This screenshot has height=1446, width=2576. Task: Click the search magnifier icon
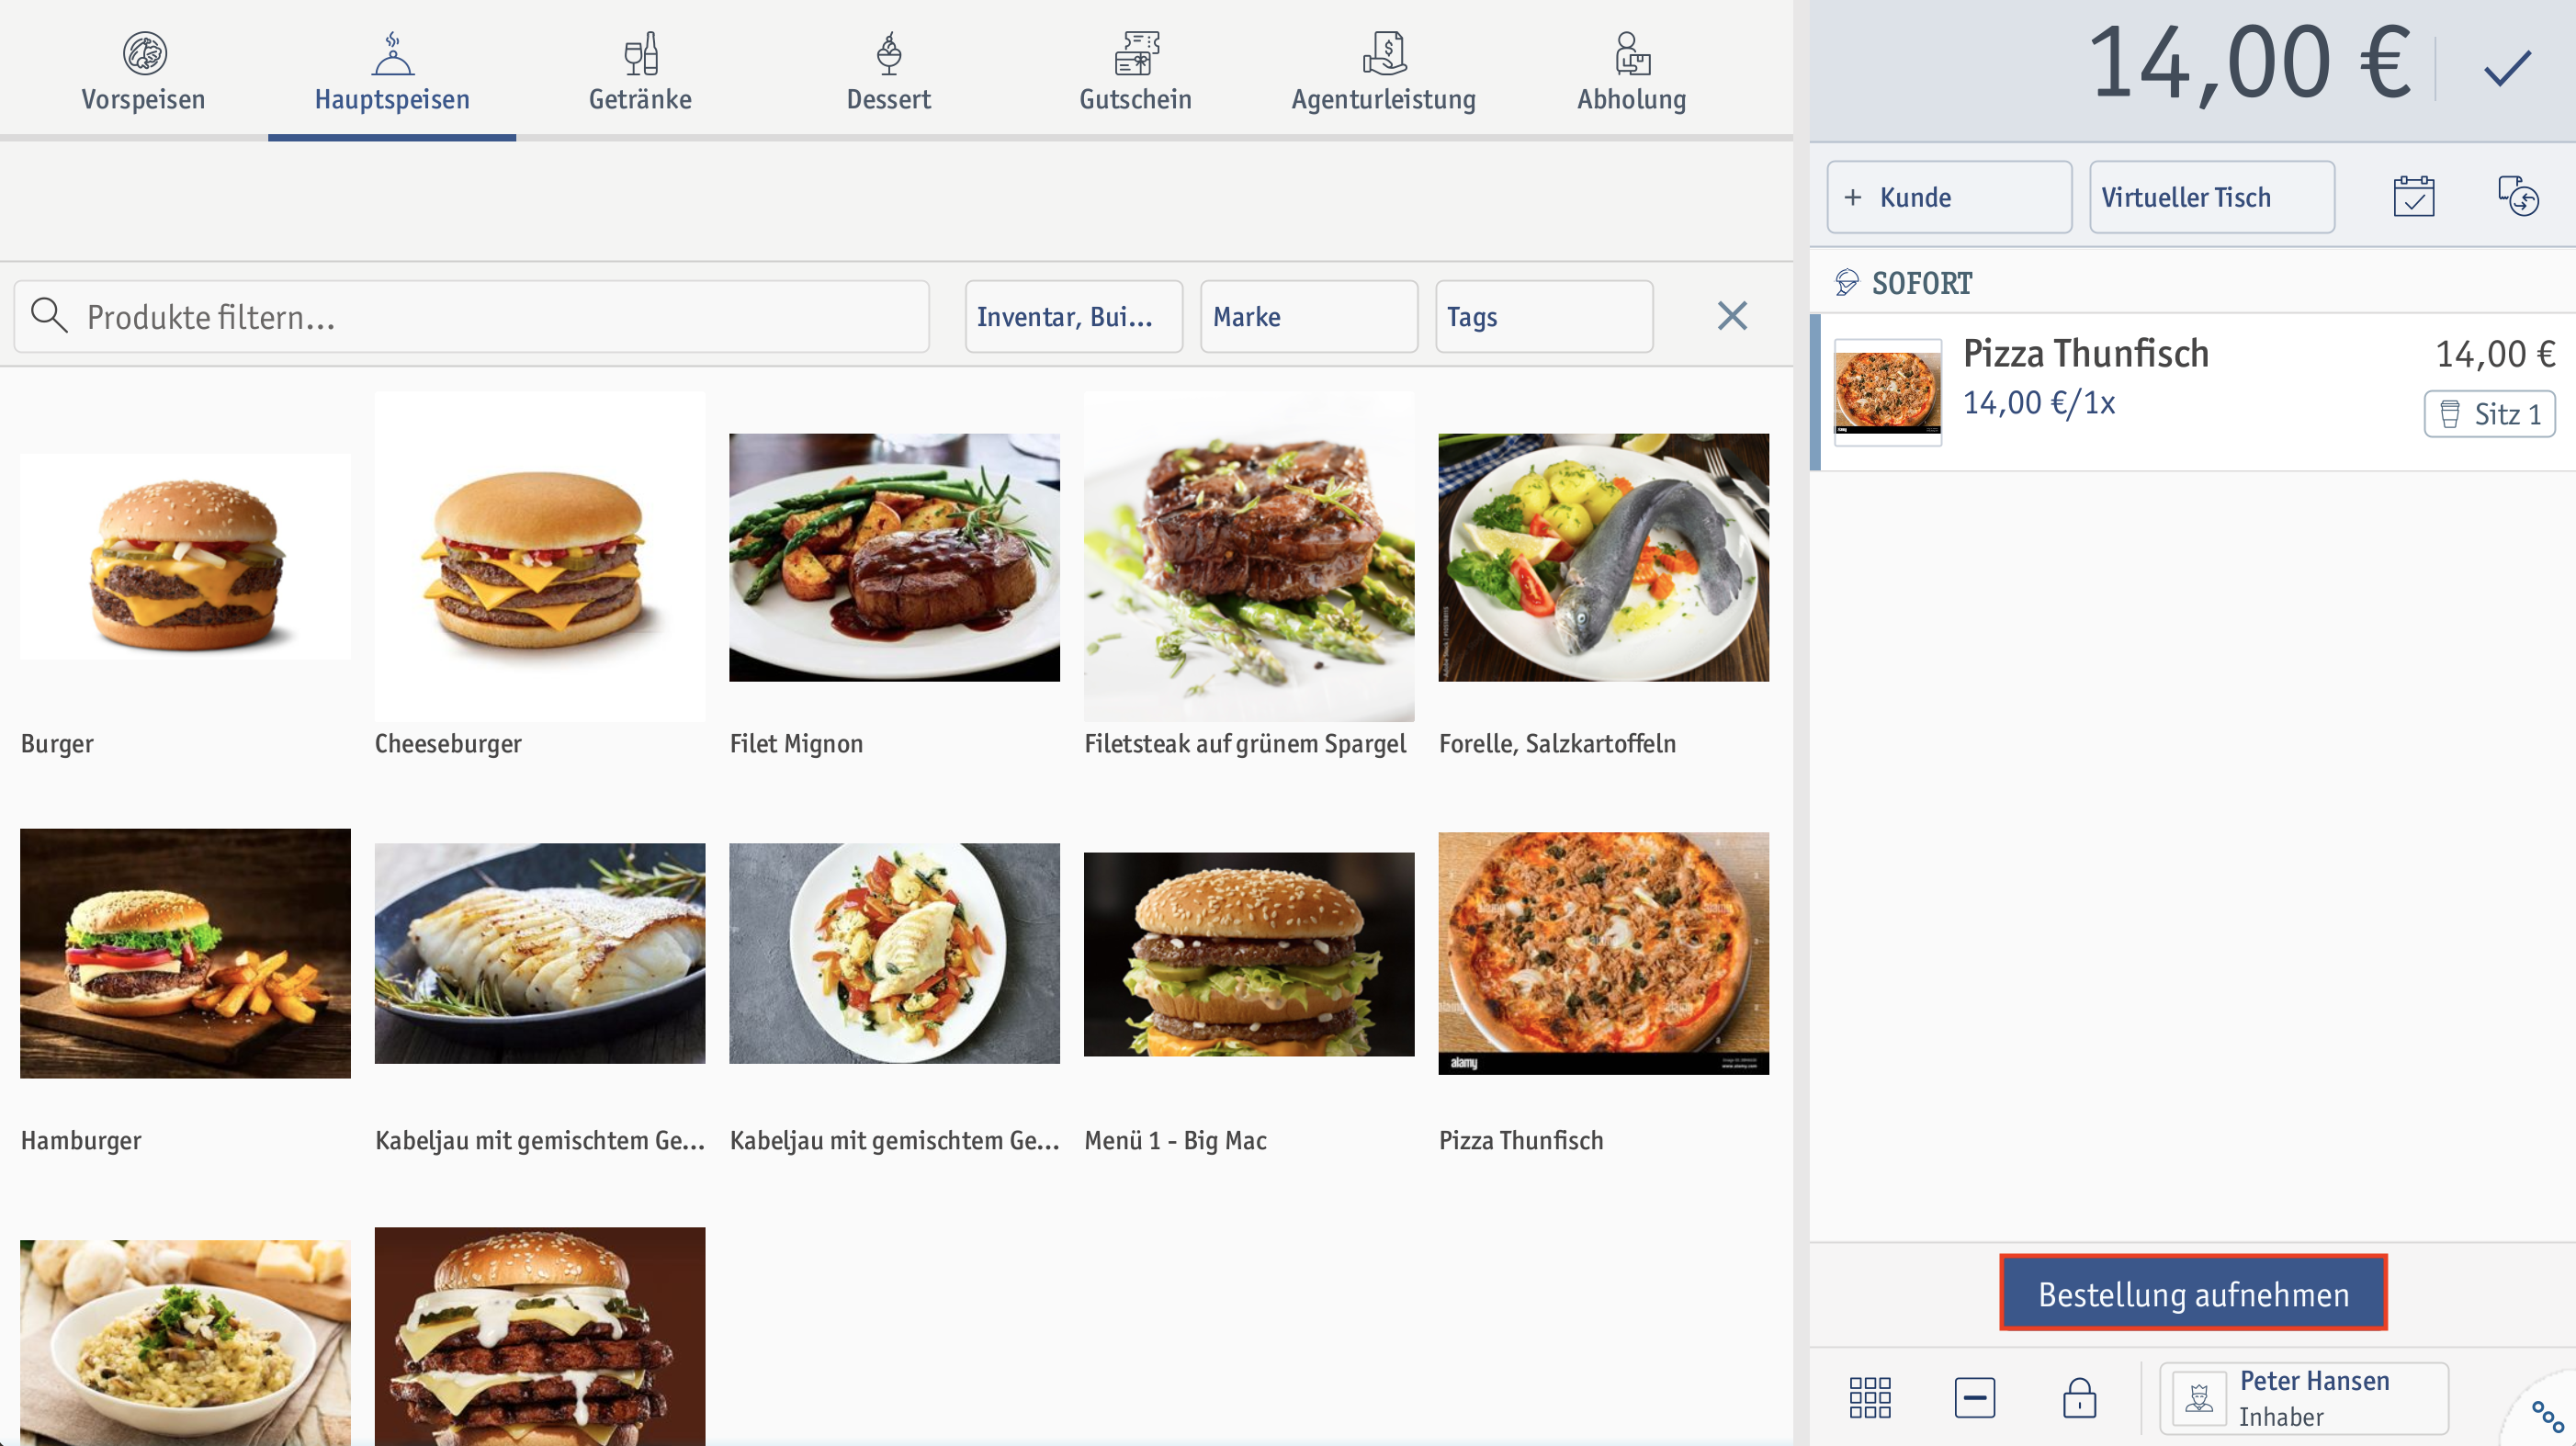point(49,316)
